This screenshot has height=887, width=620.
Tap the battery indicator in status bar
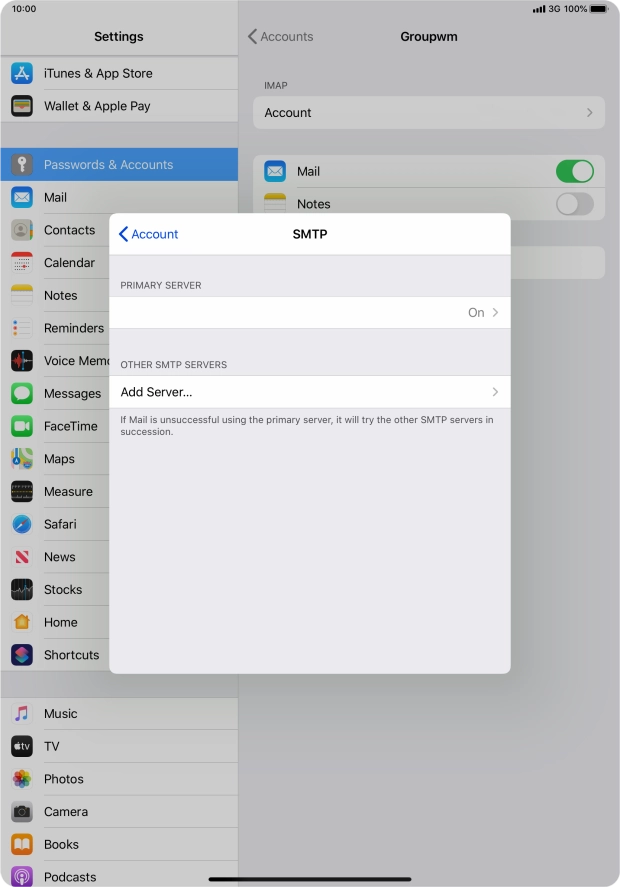click(x=597, y=9)
